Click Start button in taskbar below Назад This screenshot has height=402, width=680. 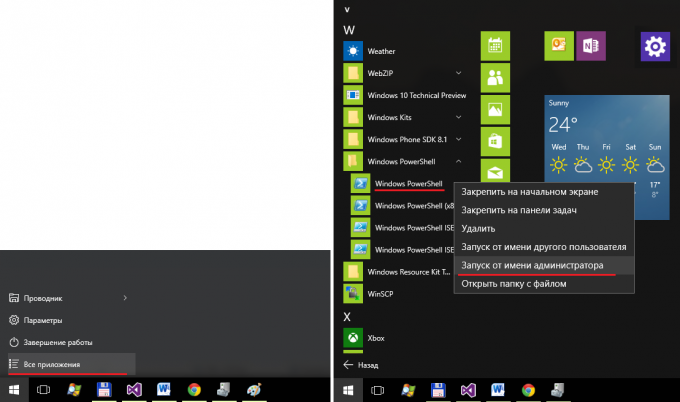348,390
